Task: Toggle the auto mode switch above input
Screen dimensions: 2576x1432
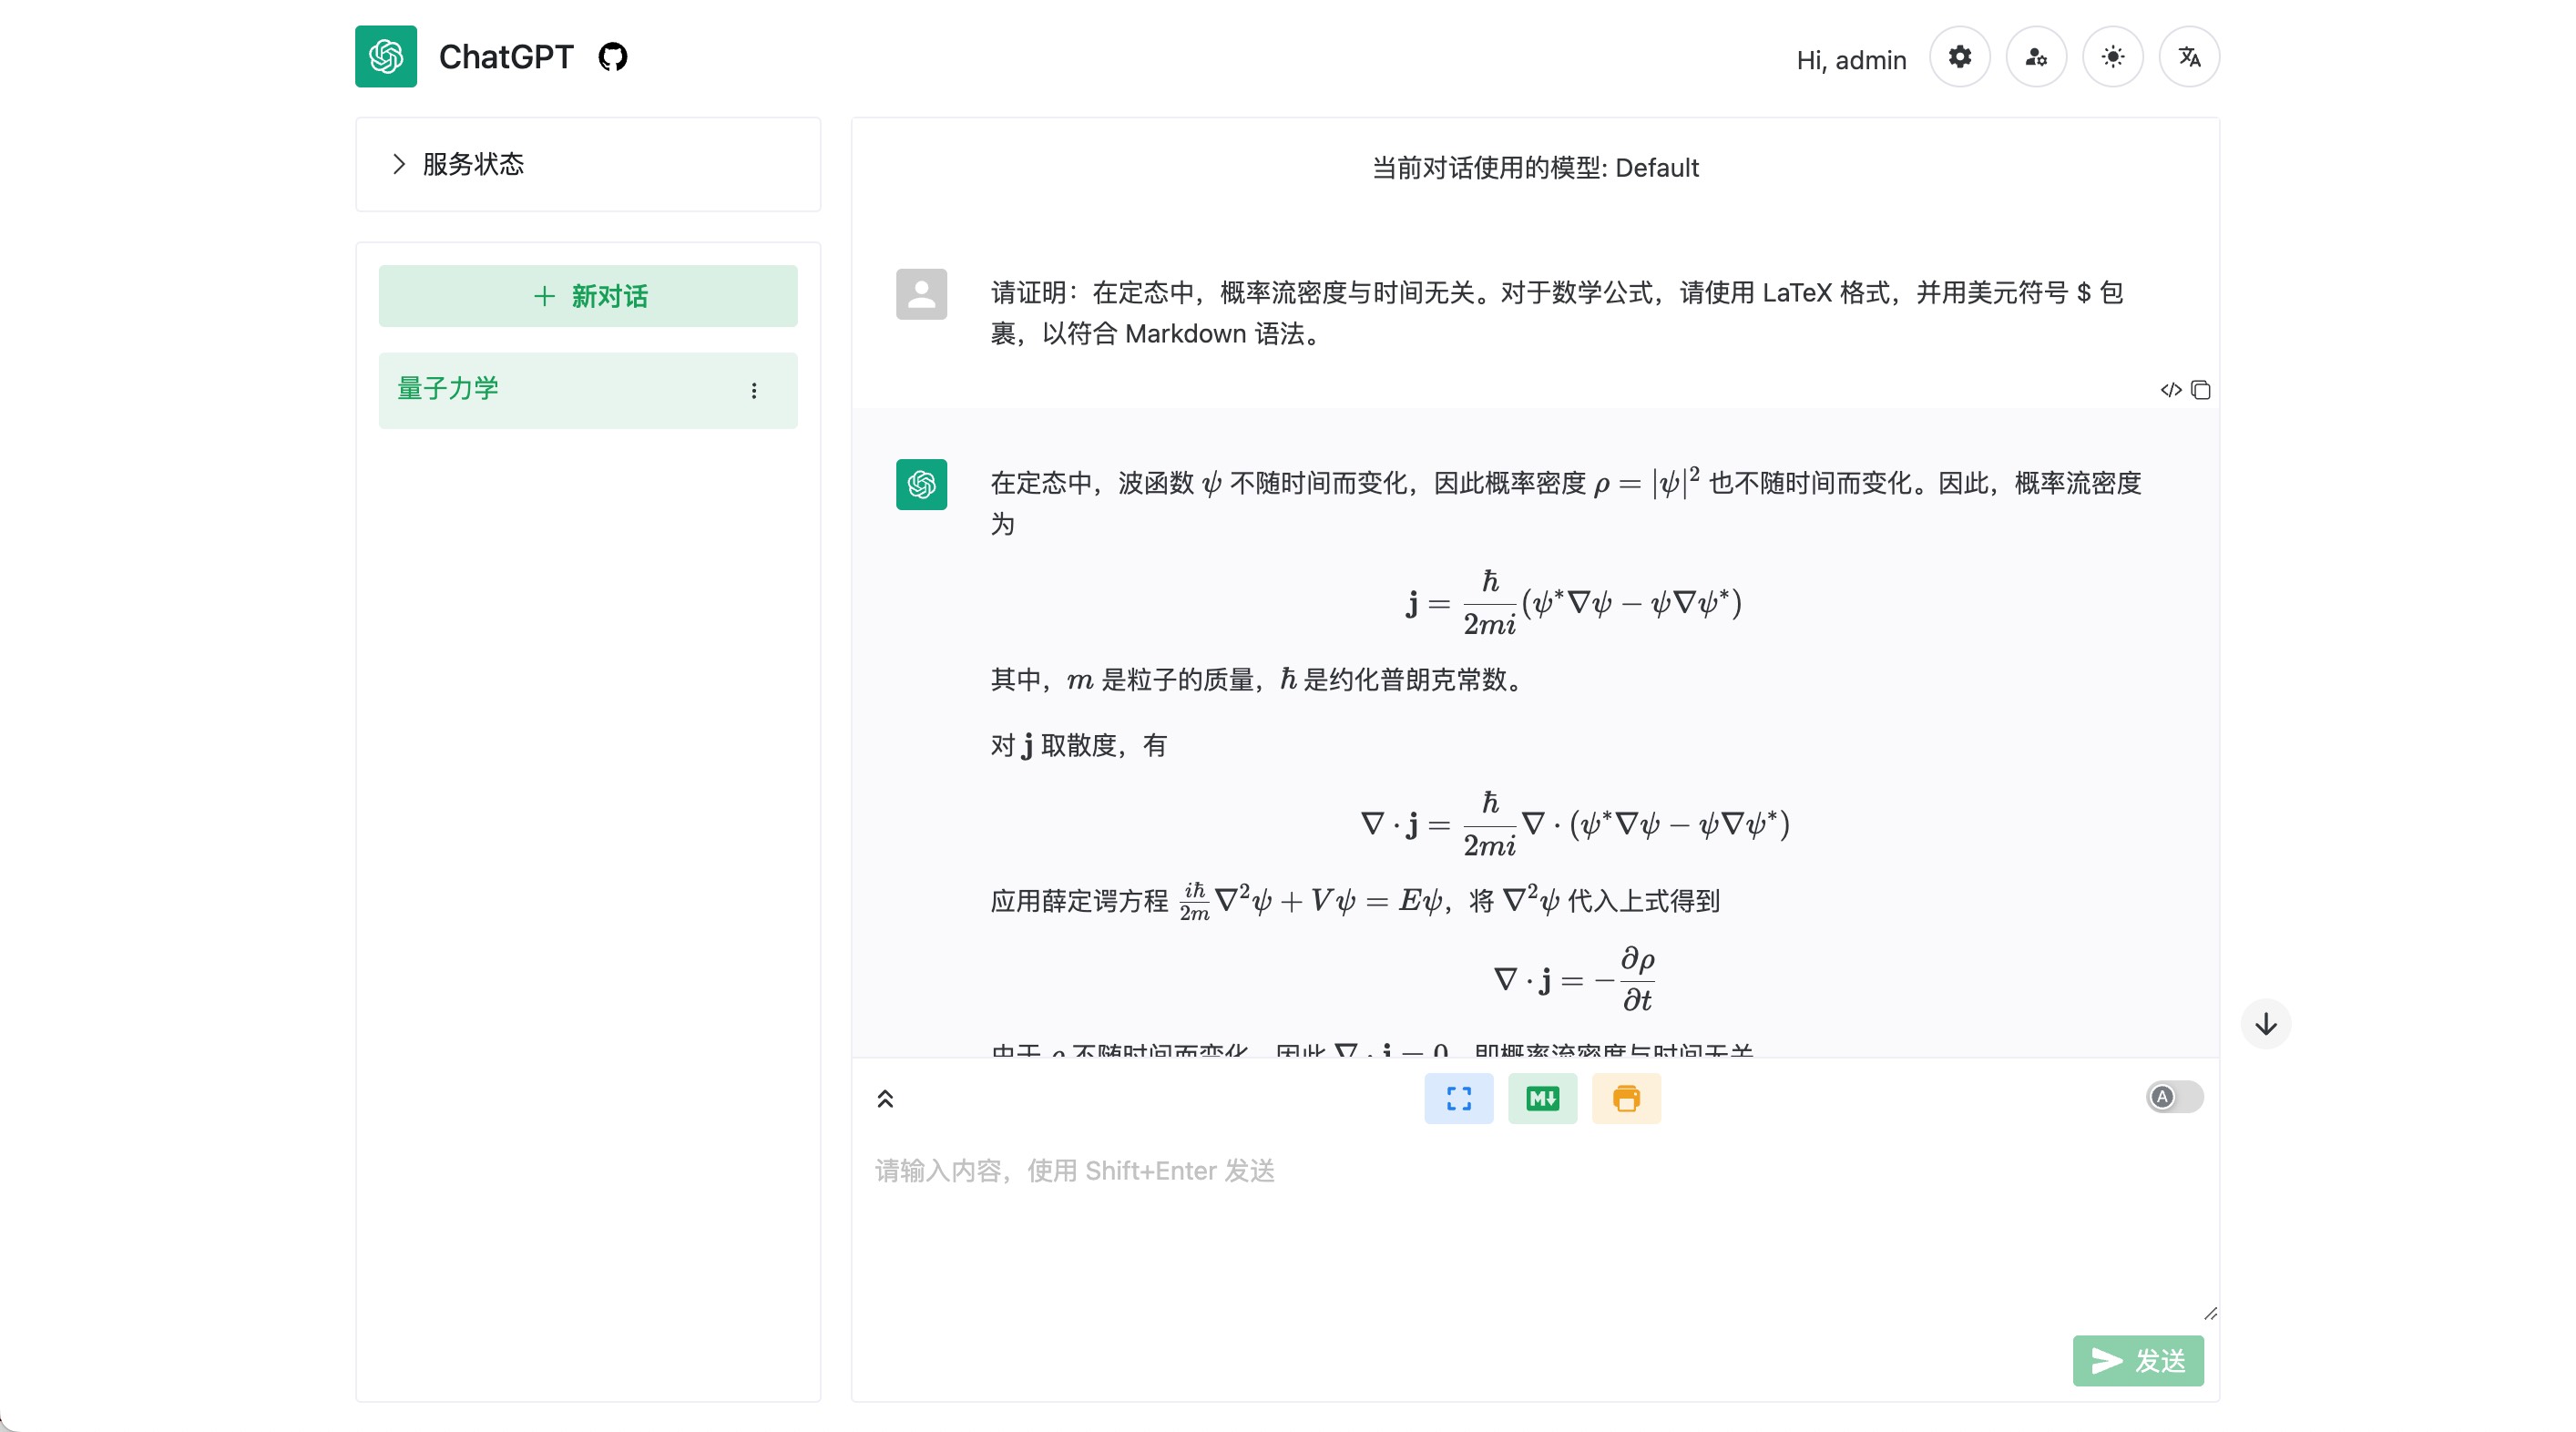Action: 2174,1097
